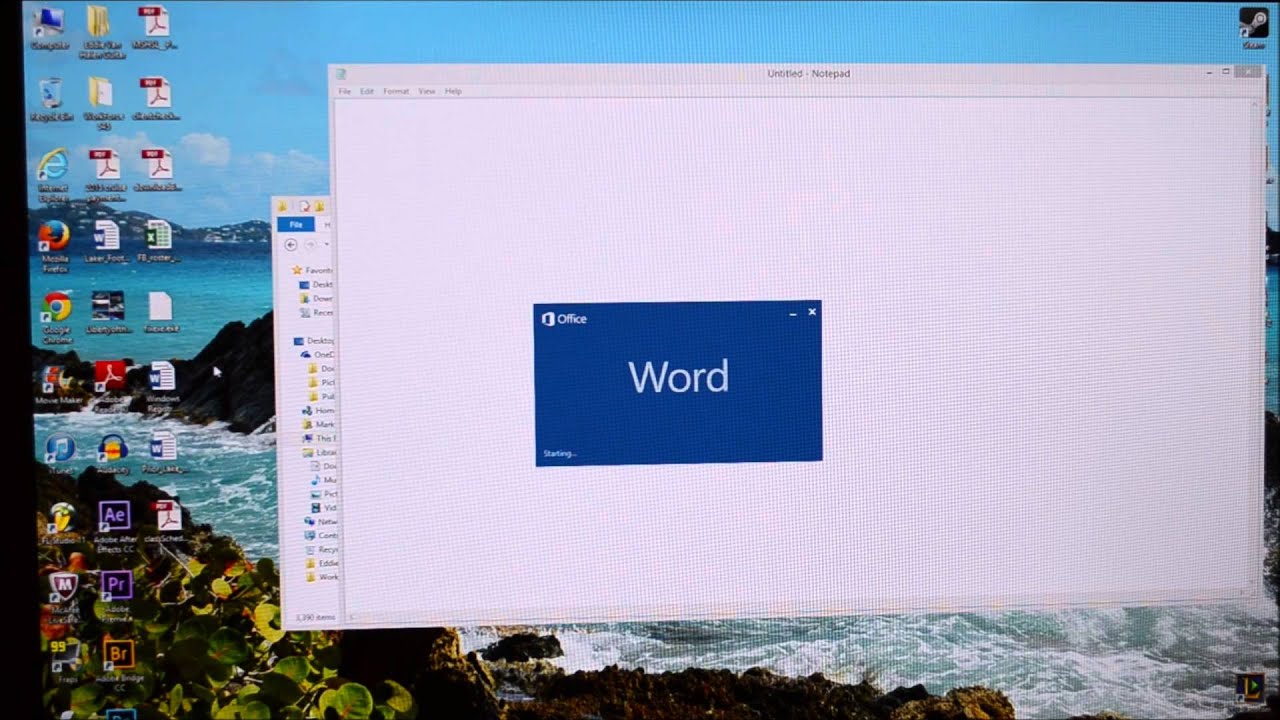
Task: Select OneDrive in Explorer navigation pane
Action: (317, 354)
